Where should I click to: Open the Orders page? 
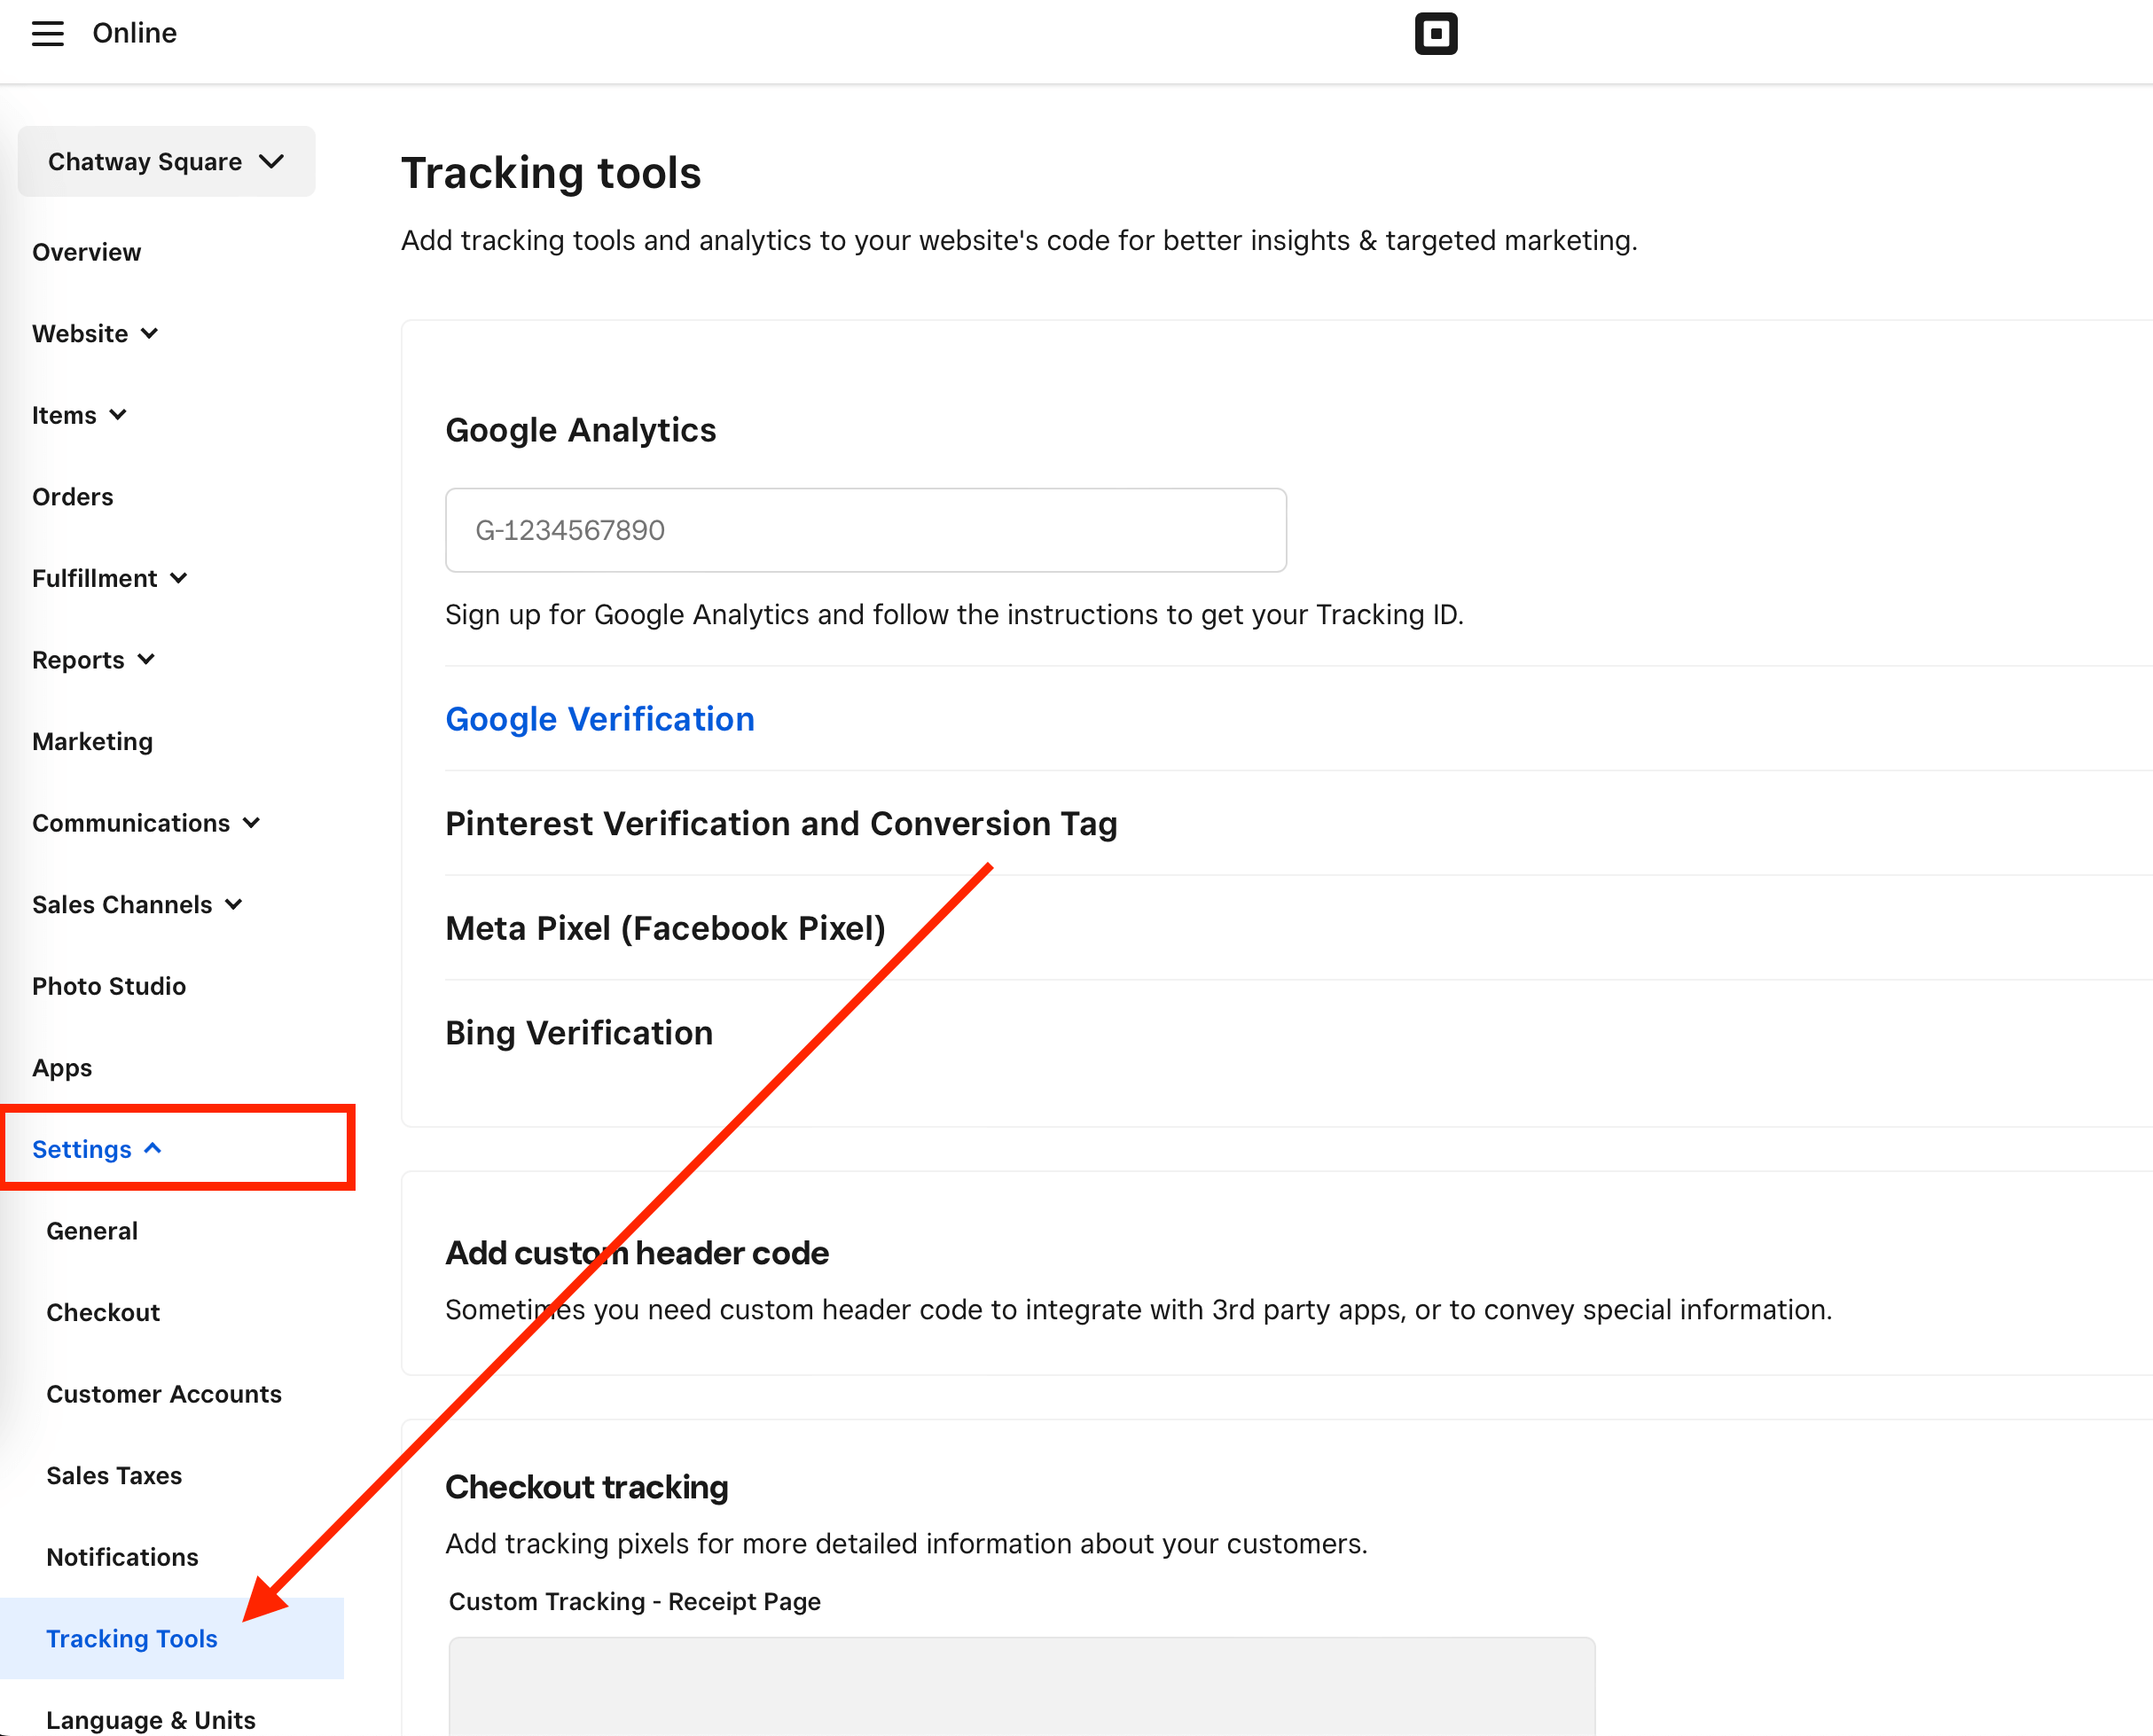[x=73, y=497]
